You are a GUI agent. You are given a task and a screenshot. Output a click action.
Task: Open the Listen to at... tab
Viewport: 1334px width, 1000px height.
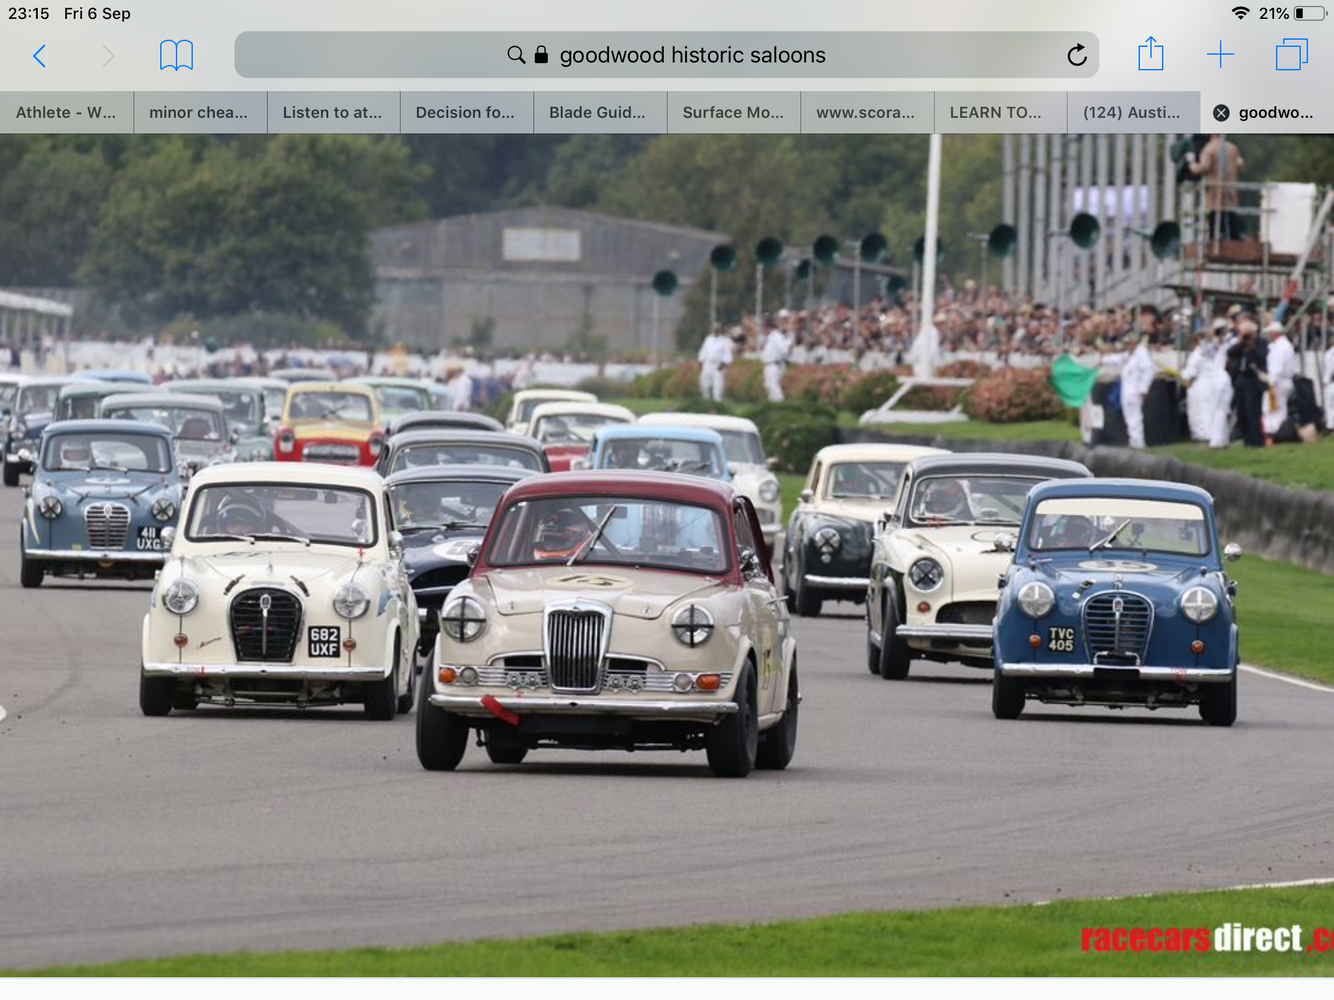332,113
